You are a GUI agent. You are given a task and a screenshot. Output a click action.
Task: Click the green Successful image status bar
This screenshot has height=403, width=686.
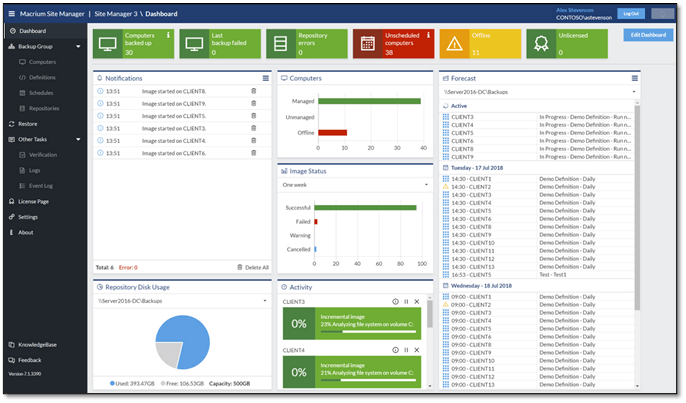(365, 207)
